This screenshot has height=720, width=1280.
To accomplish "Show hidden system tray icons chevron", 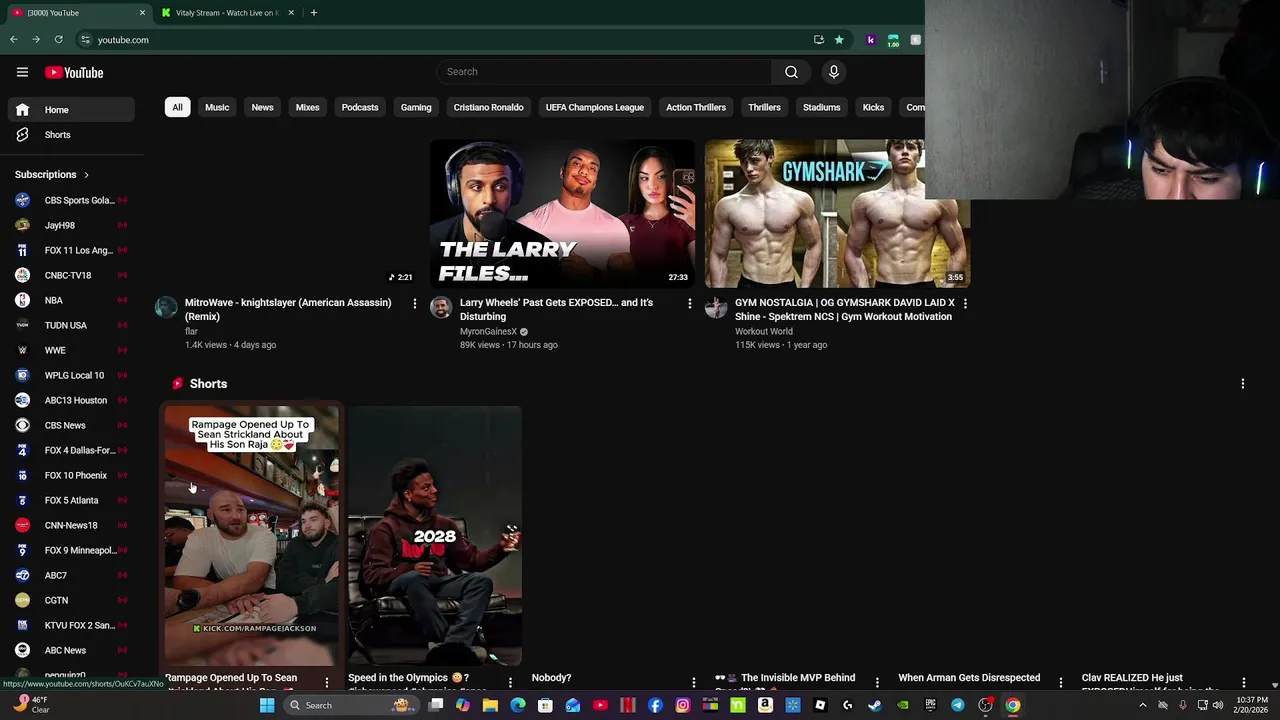I will tap(1142, 705).
